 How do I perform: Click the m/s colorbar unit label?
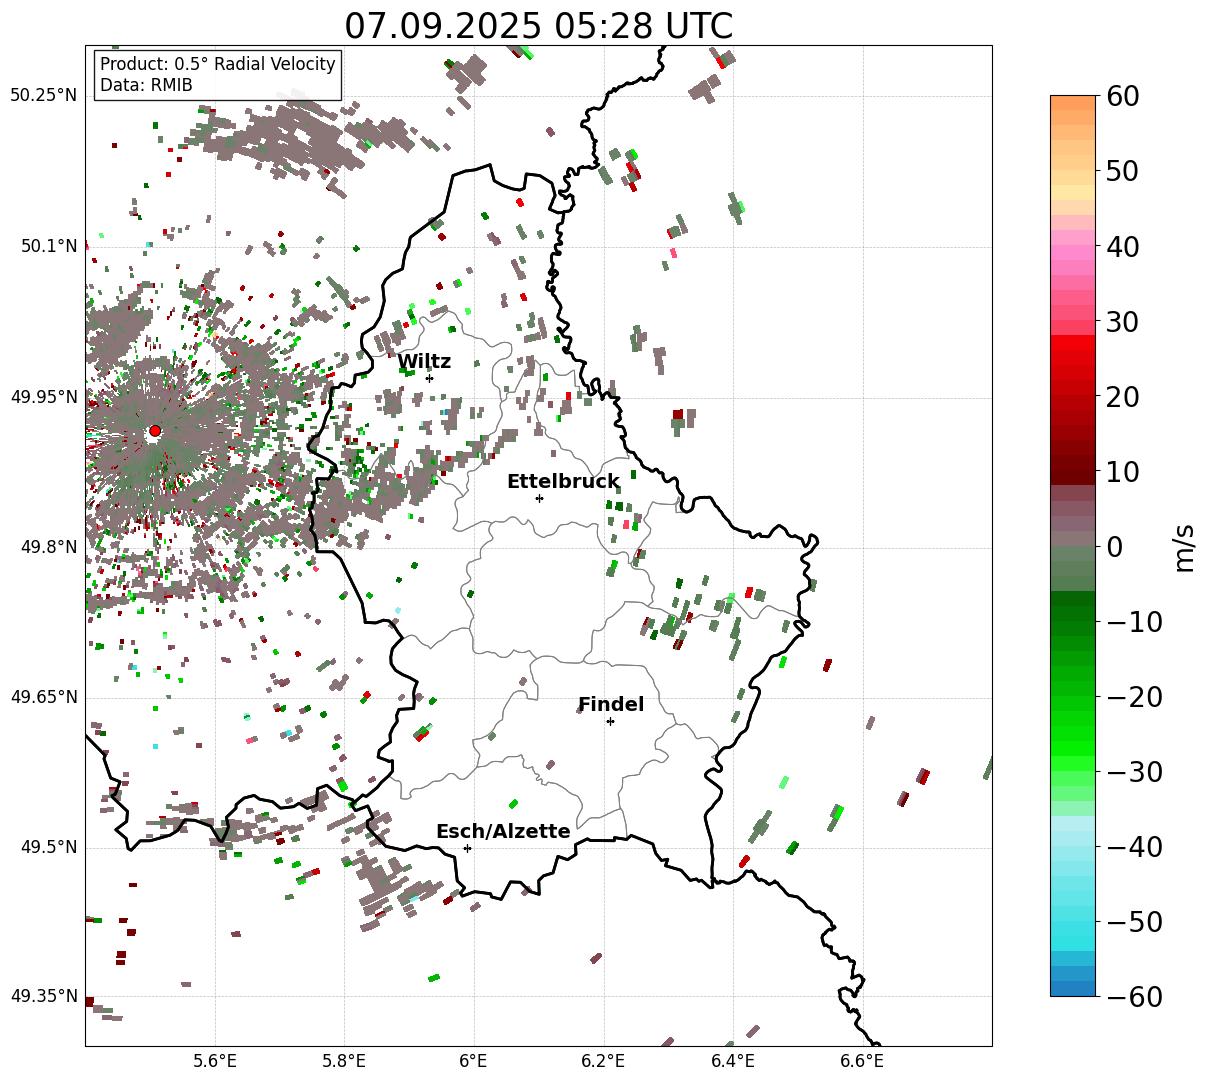click(x=1185, y=547)
